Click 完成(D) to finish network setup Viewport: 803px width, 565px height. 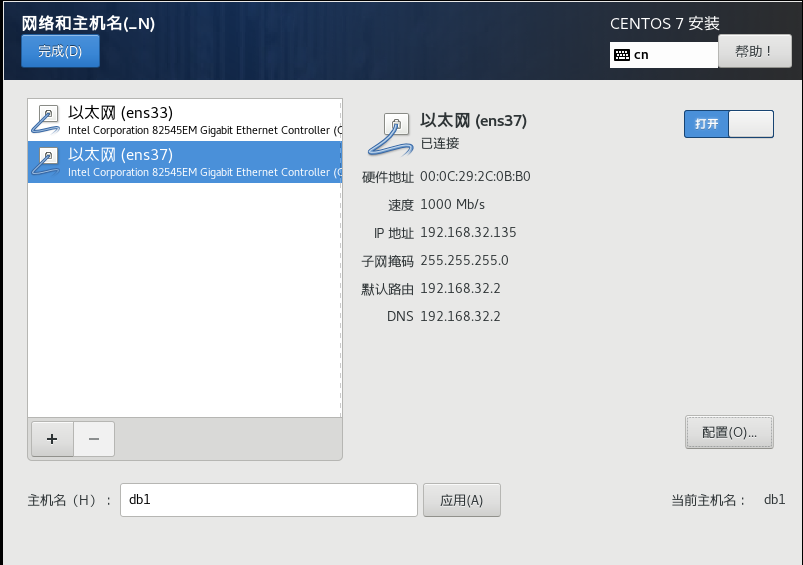click(60, 51)
